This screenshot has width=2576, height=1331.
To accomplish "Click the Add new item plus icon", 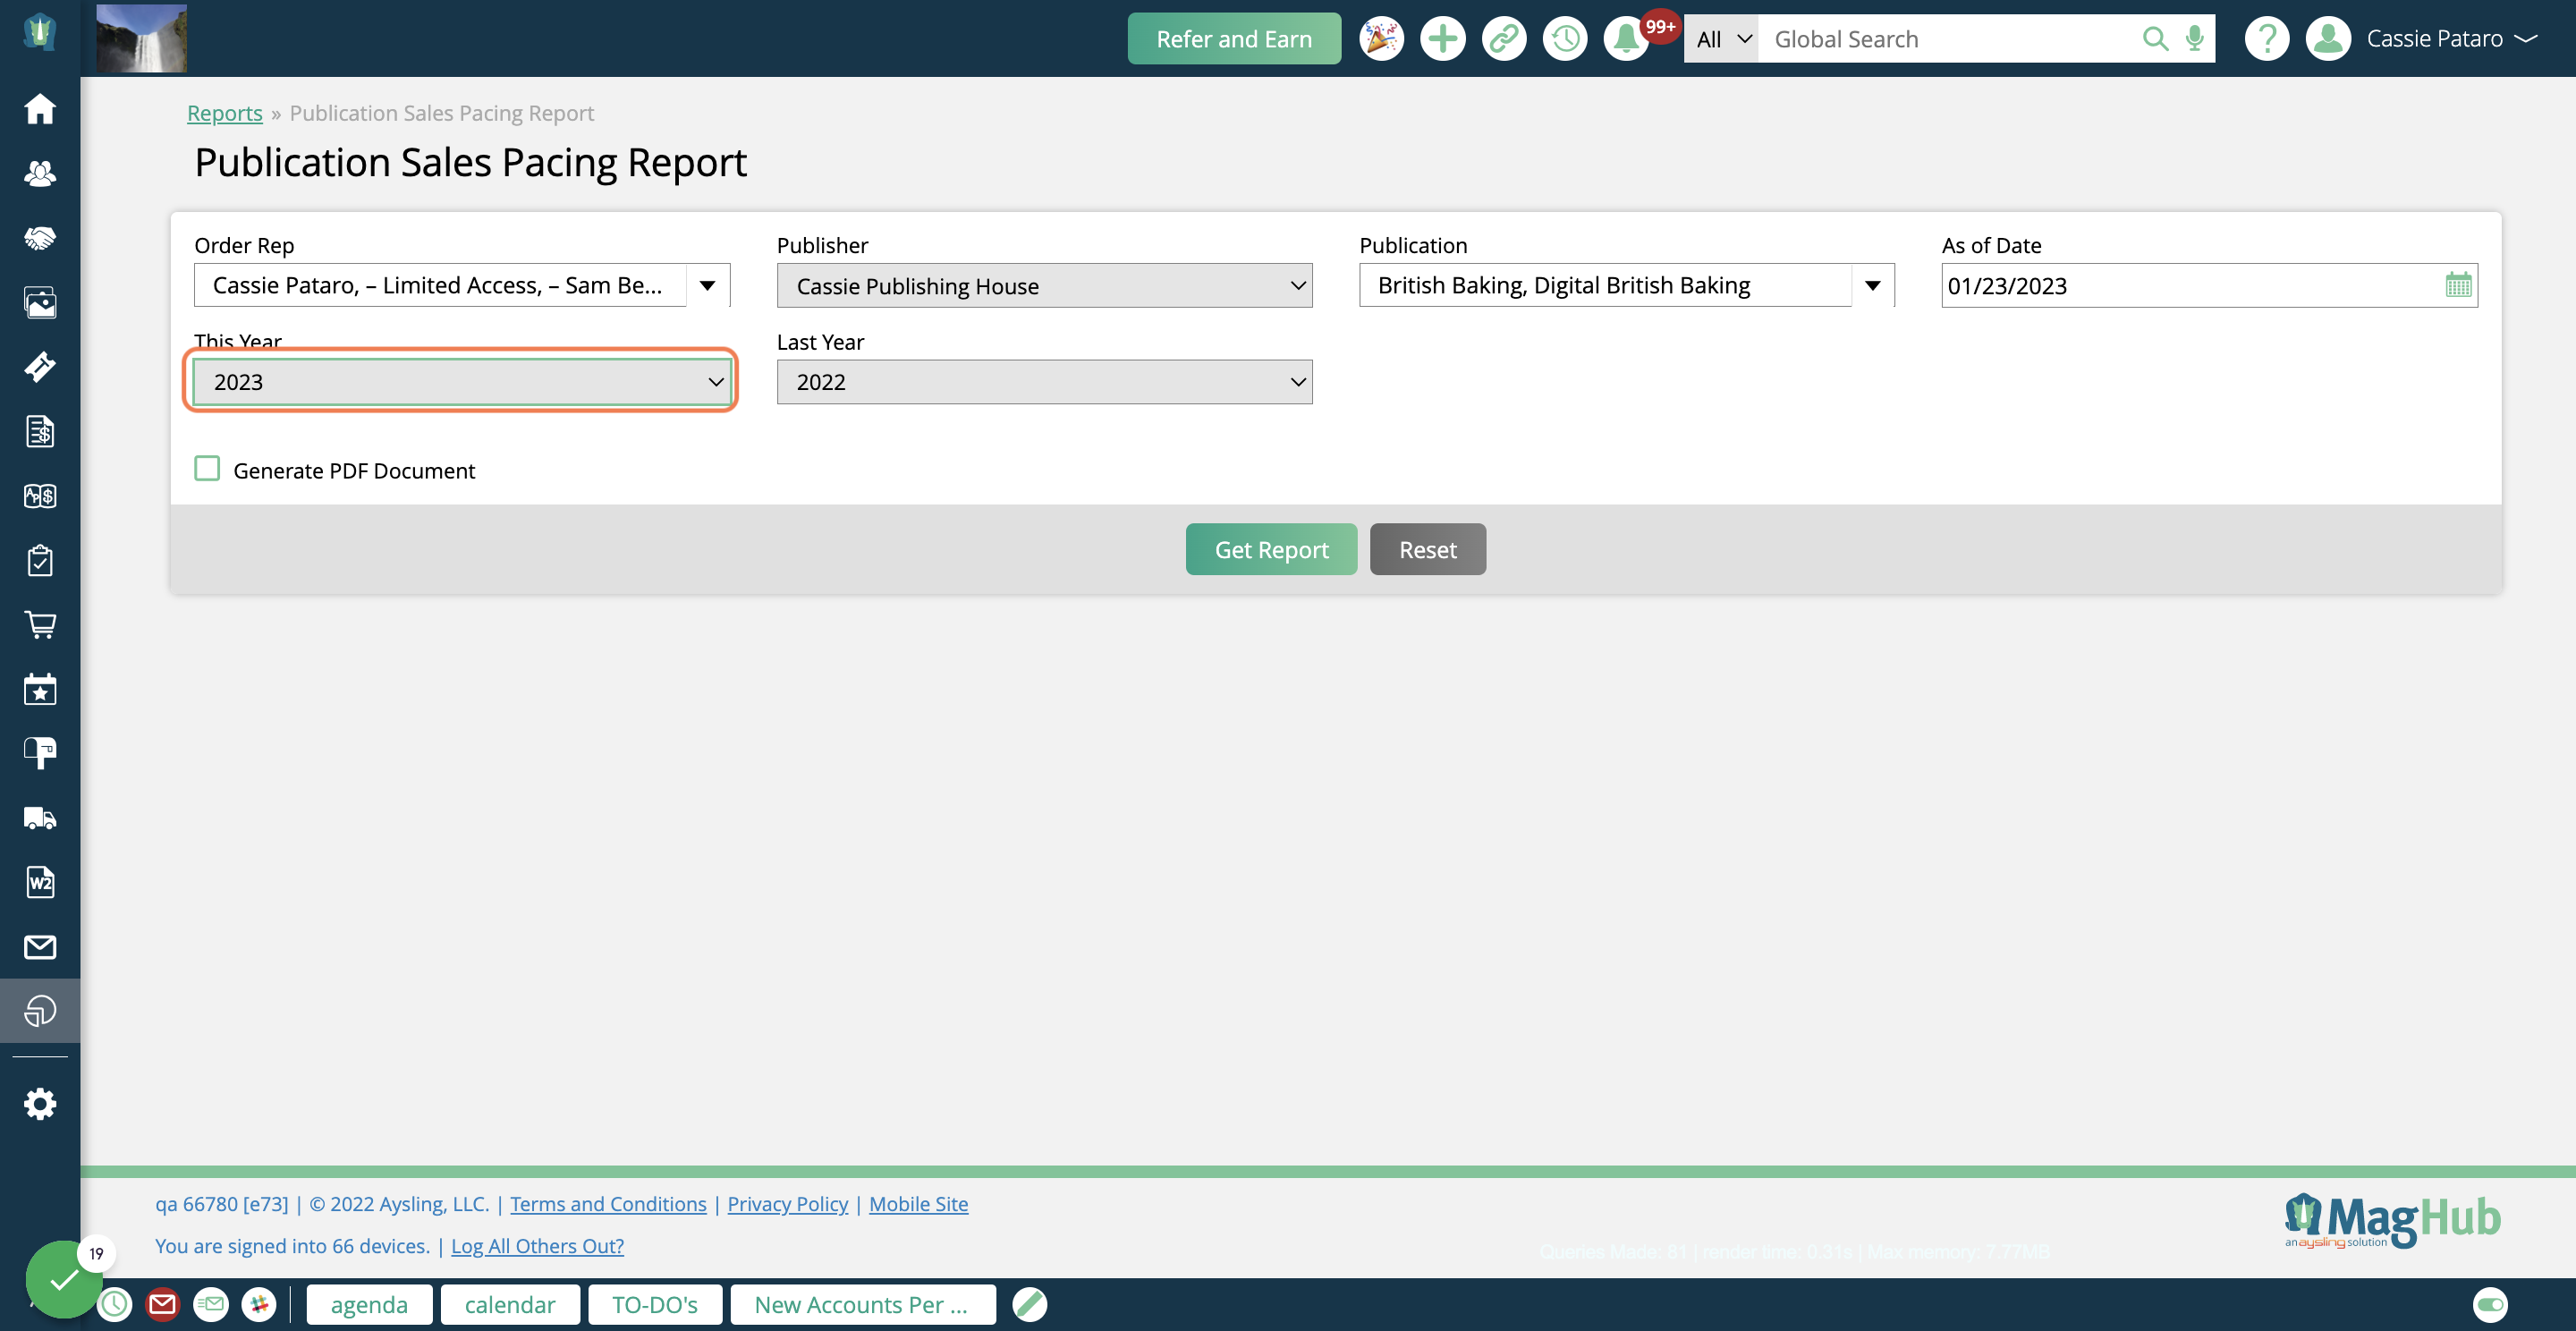I will point(1441,38).
